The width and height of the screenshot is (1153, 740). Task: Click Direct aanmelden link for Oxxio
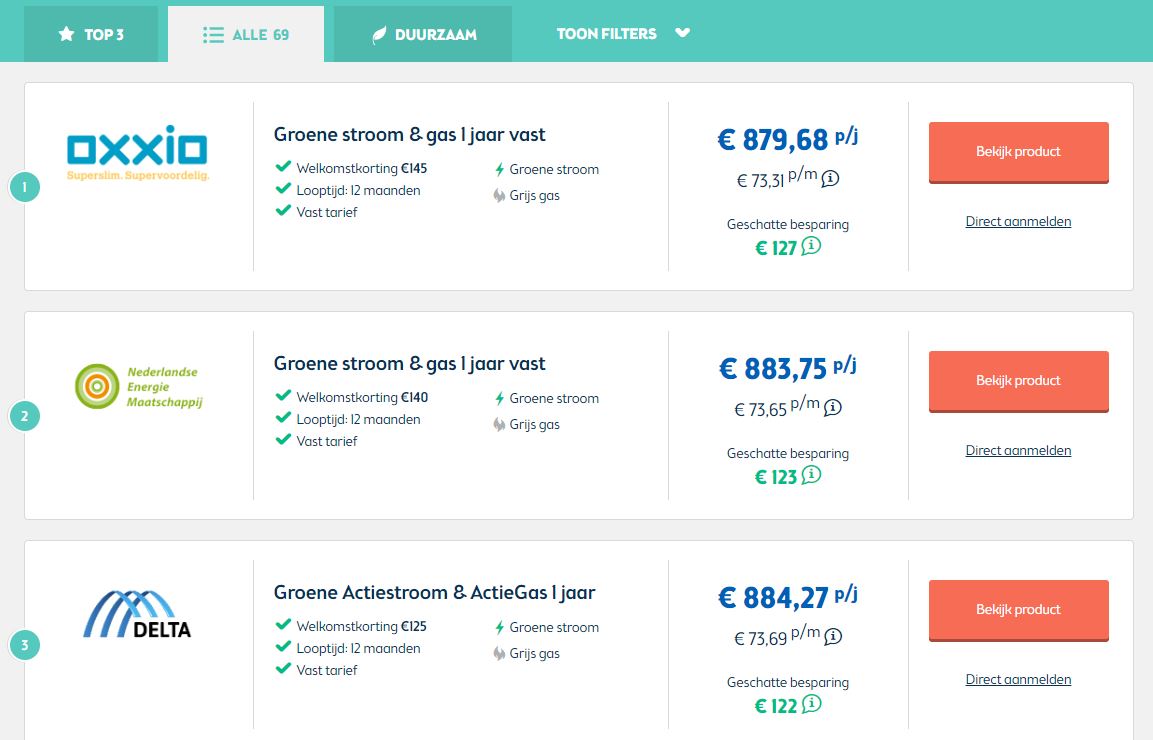1018,222
